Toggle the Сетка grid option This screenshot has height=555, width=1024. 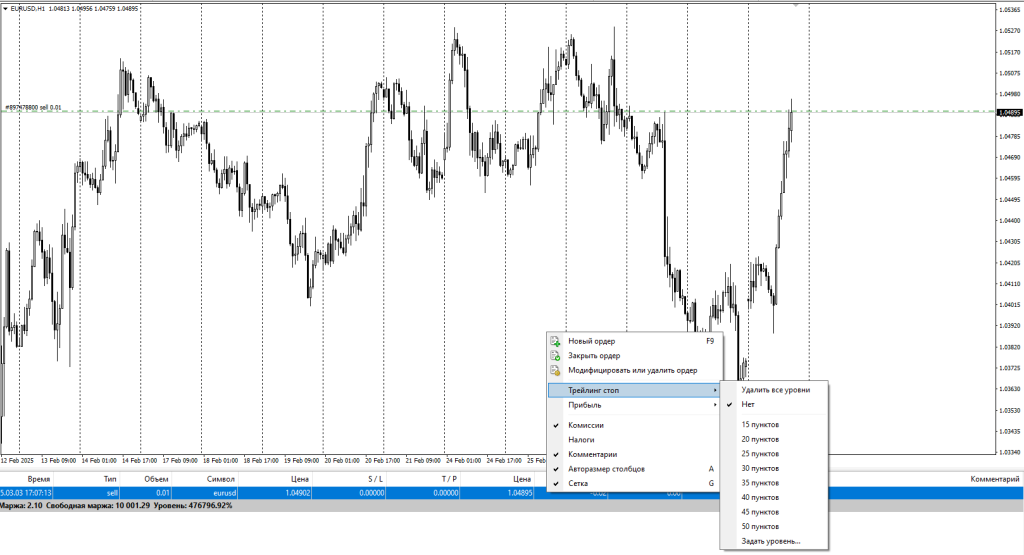click(x=579, y=483)
